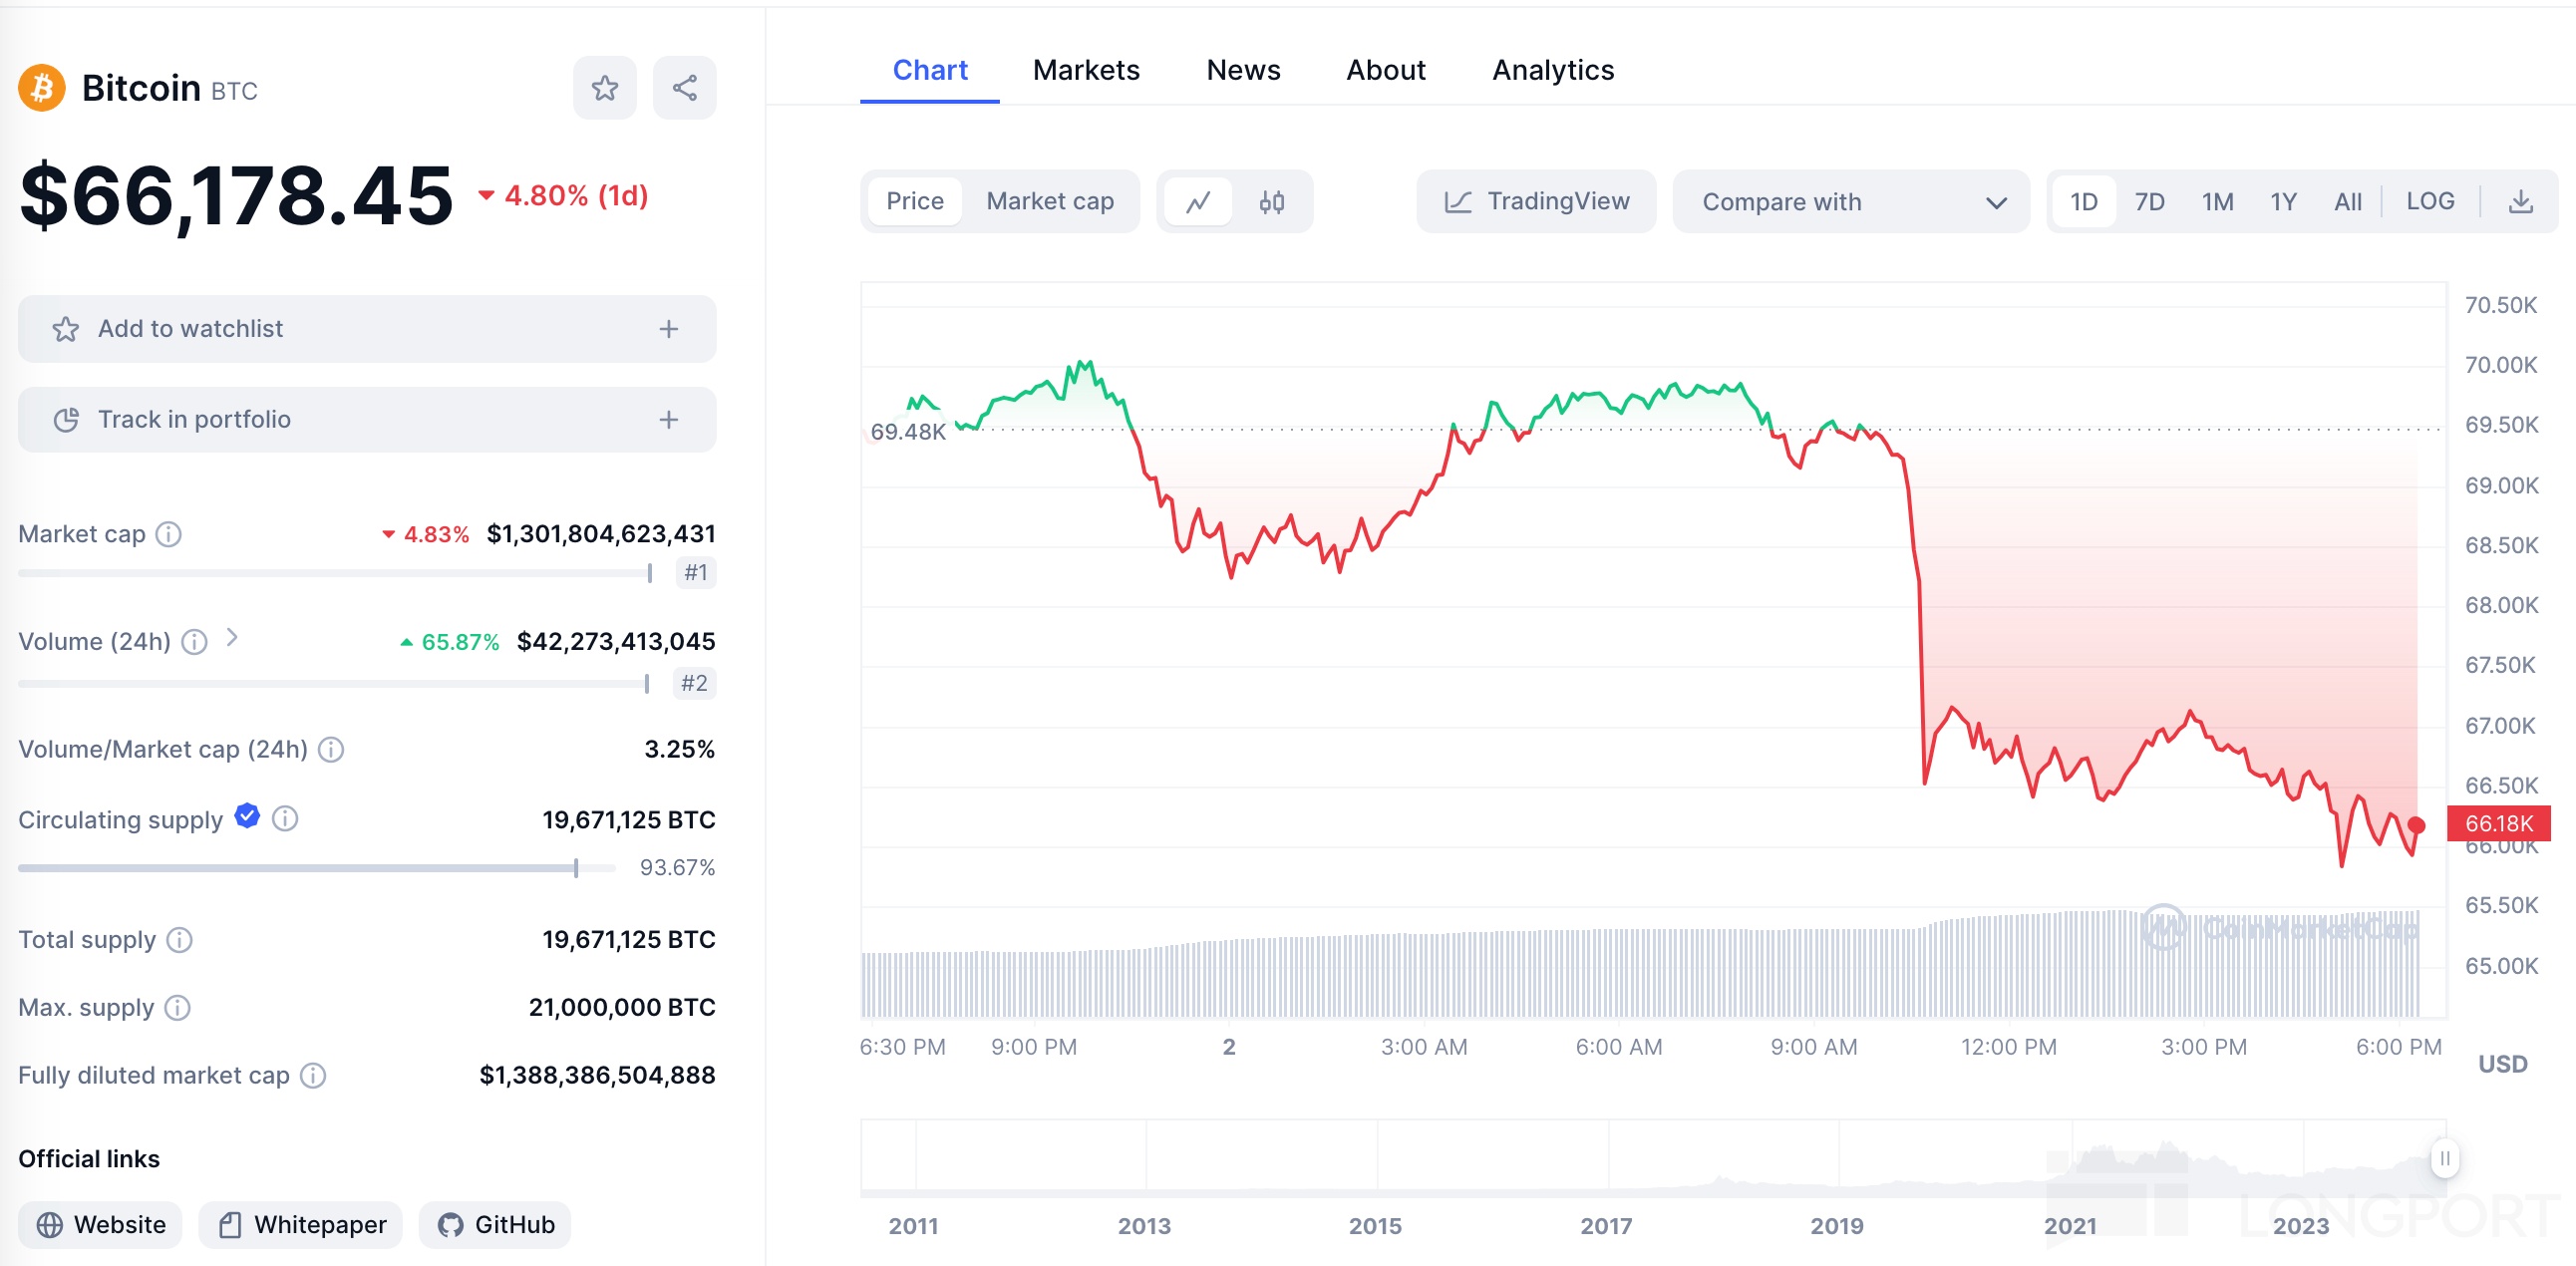2576x1266 pixels.
Task: Download chart data icon
Action: click(2520, 202)
